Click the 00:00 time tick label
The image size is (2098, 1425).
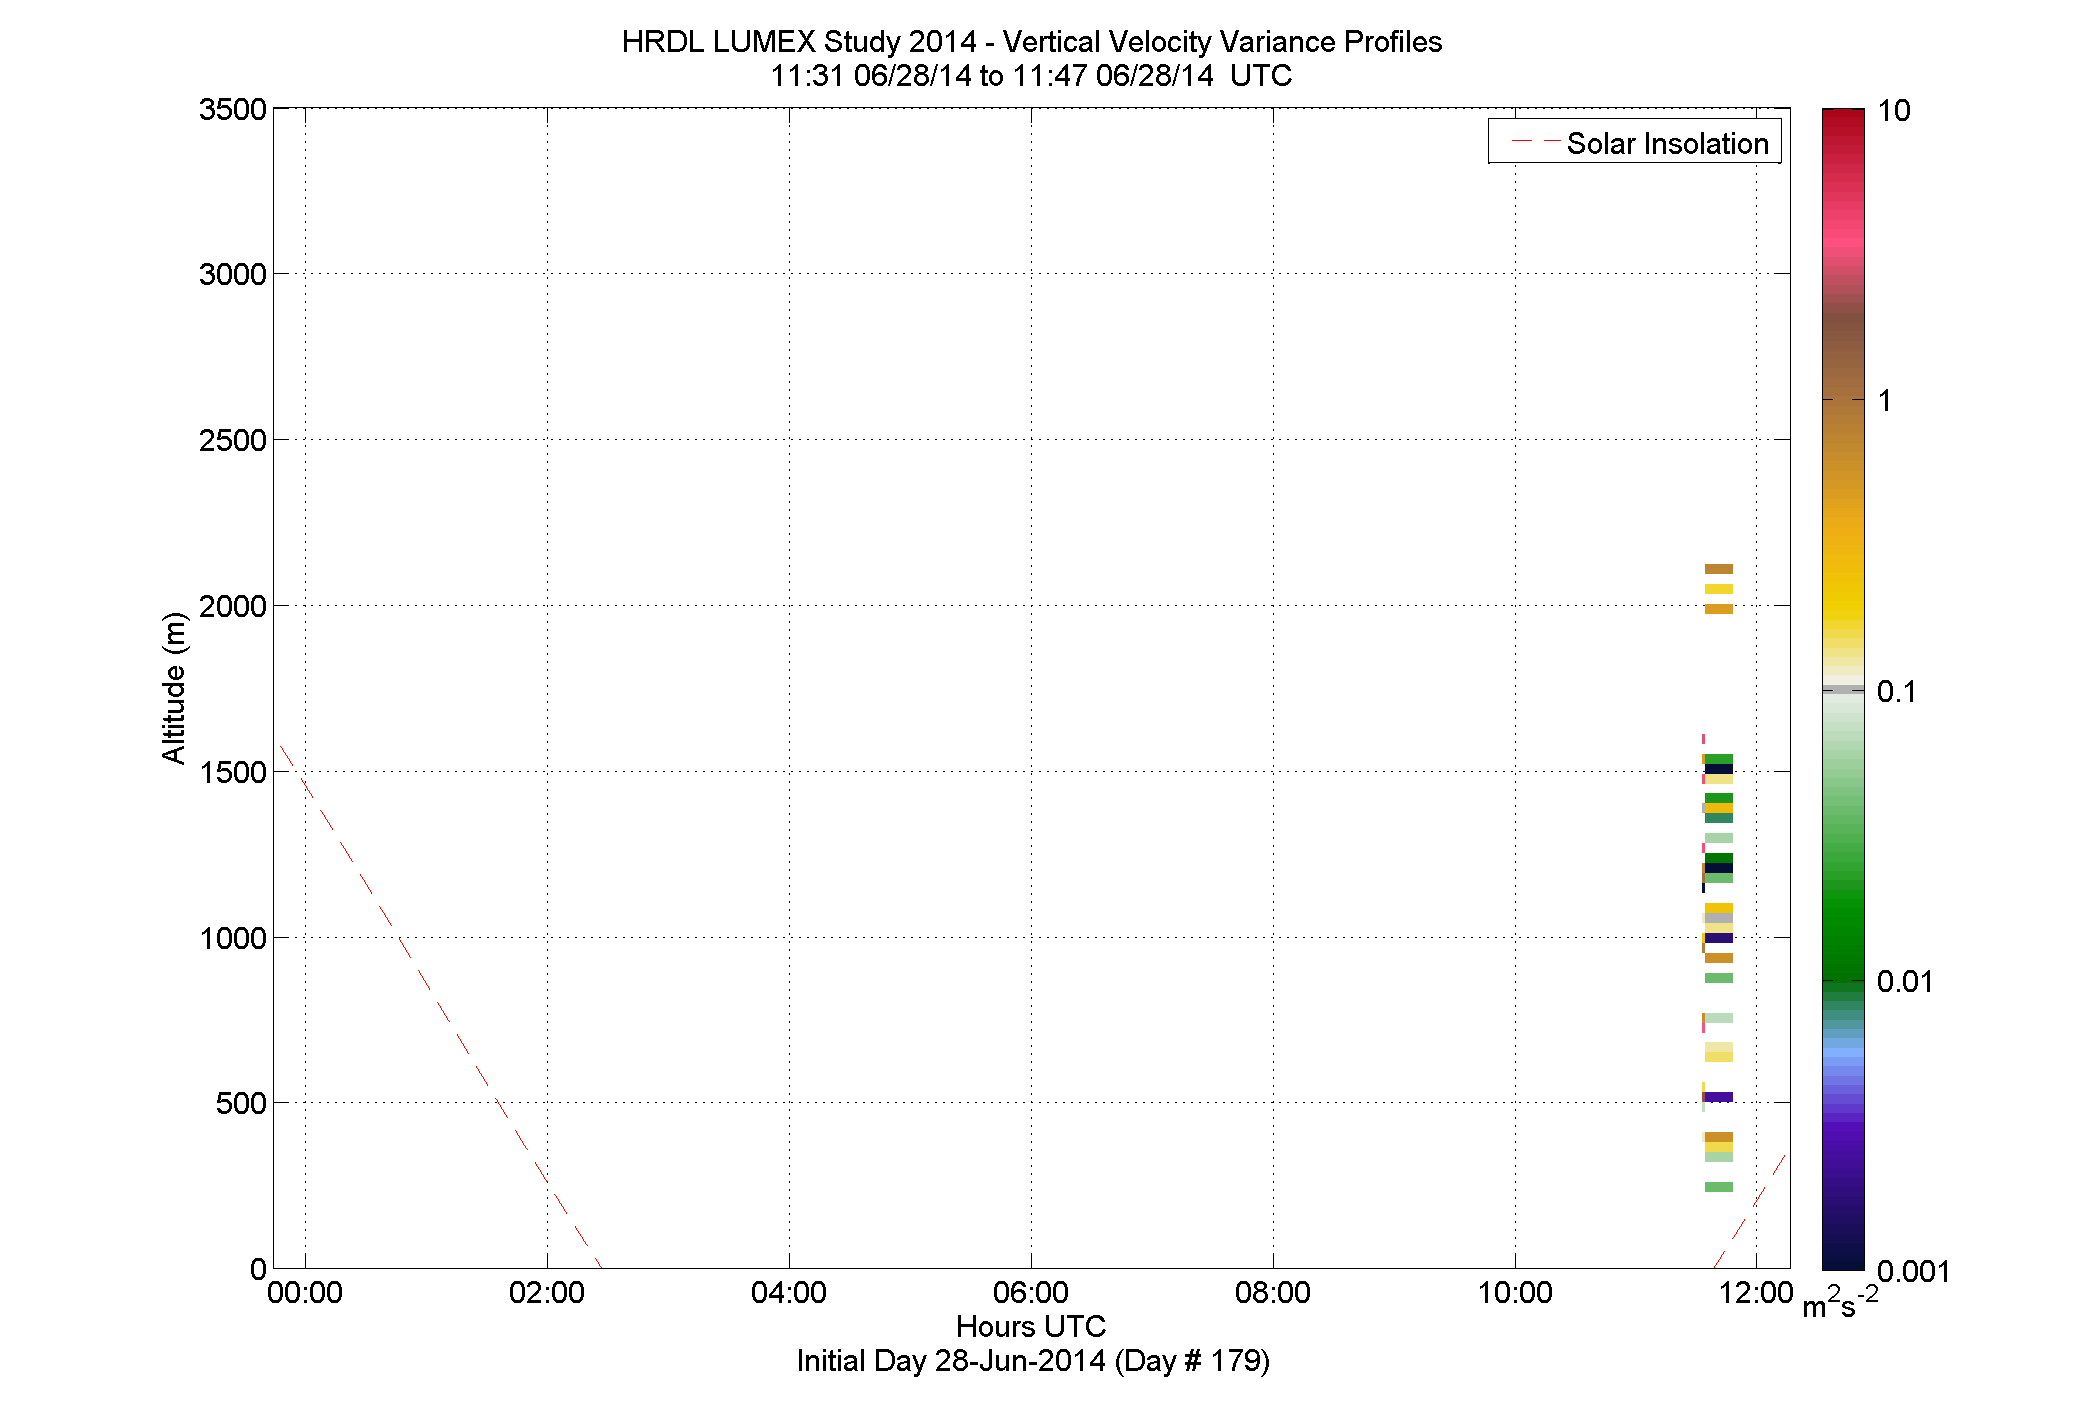305,1292
